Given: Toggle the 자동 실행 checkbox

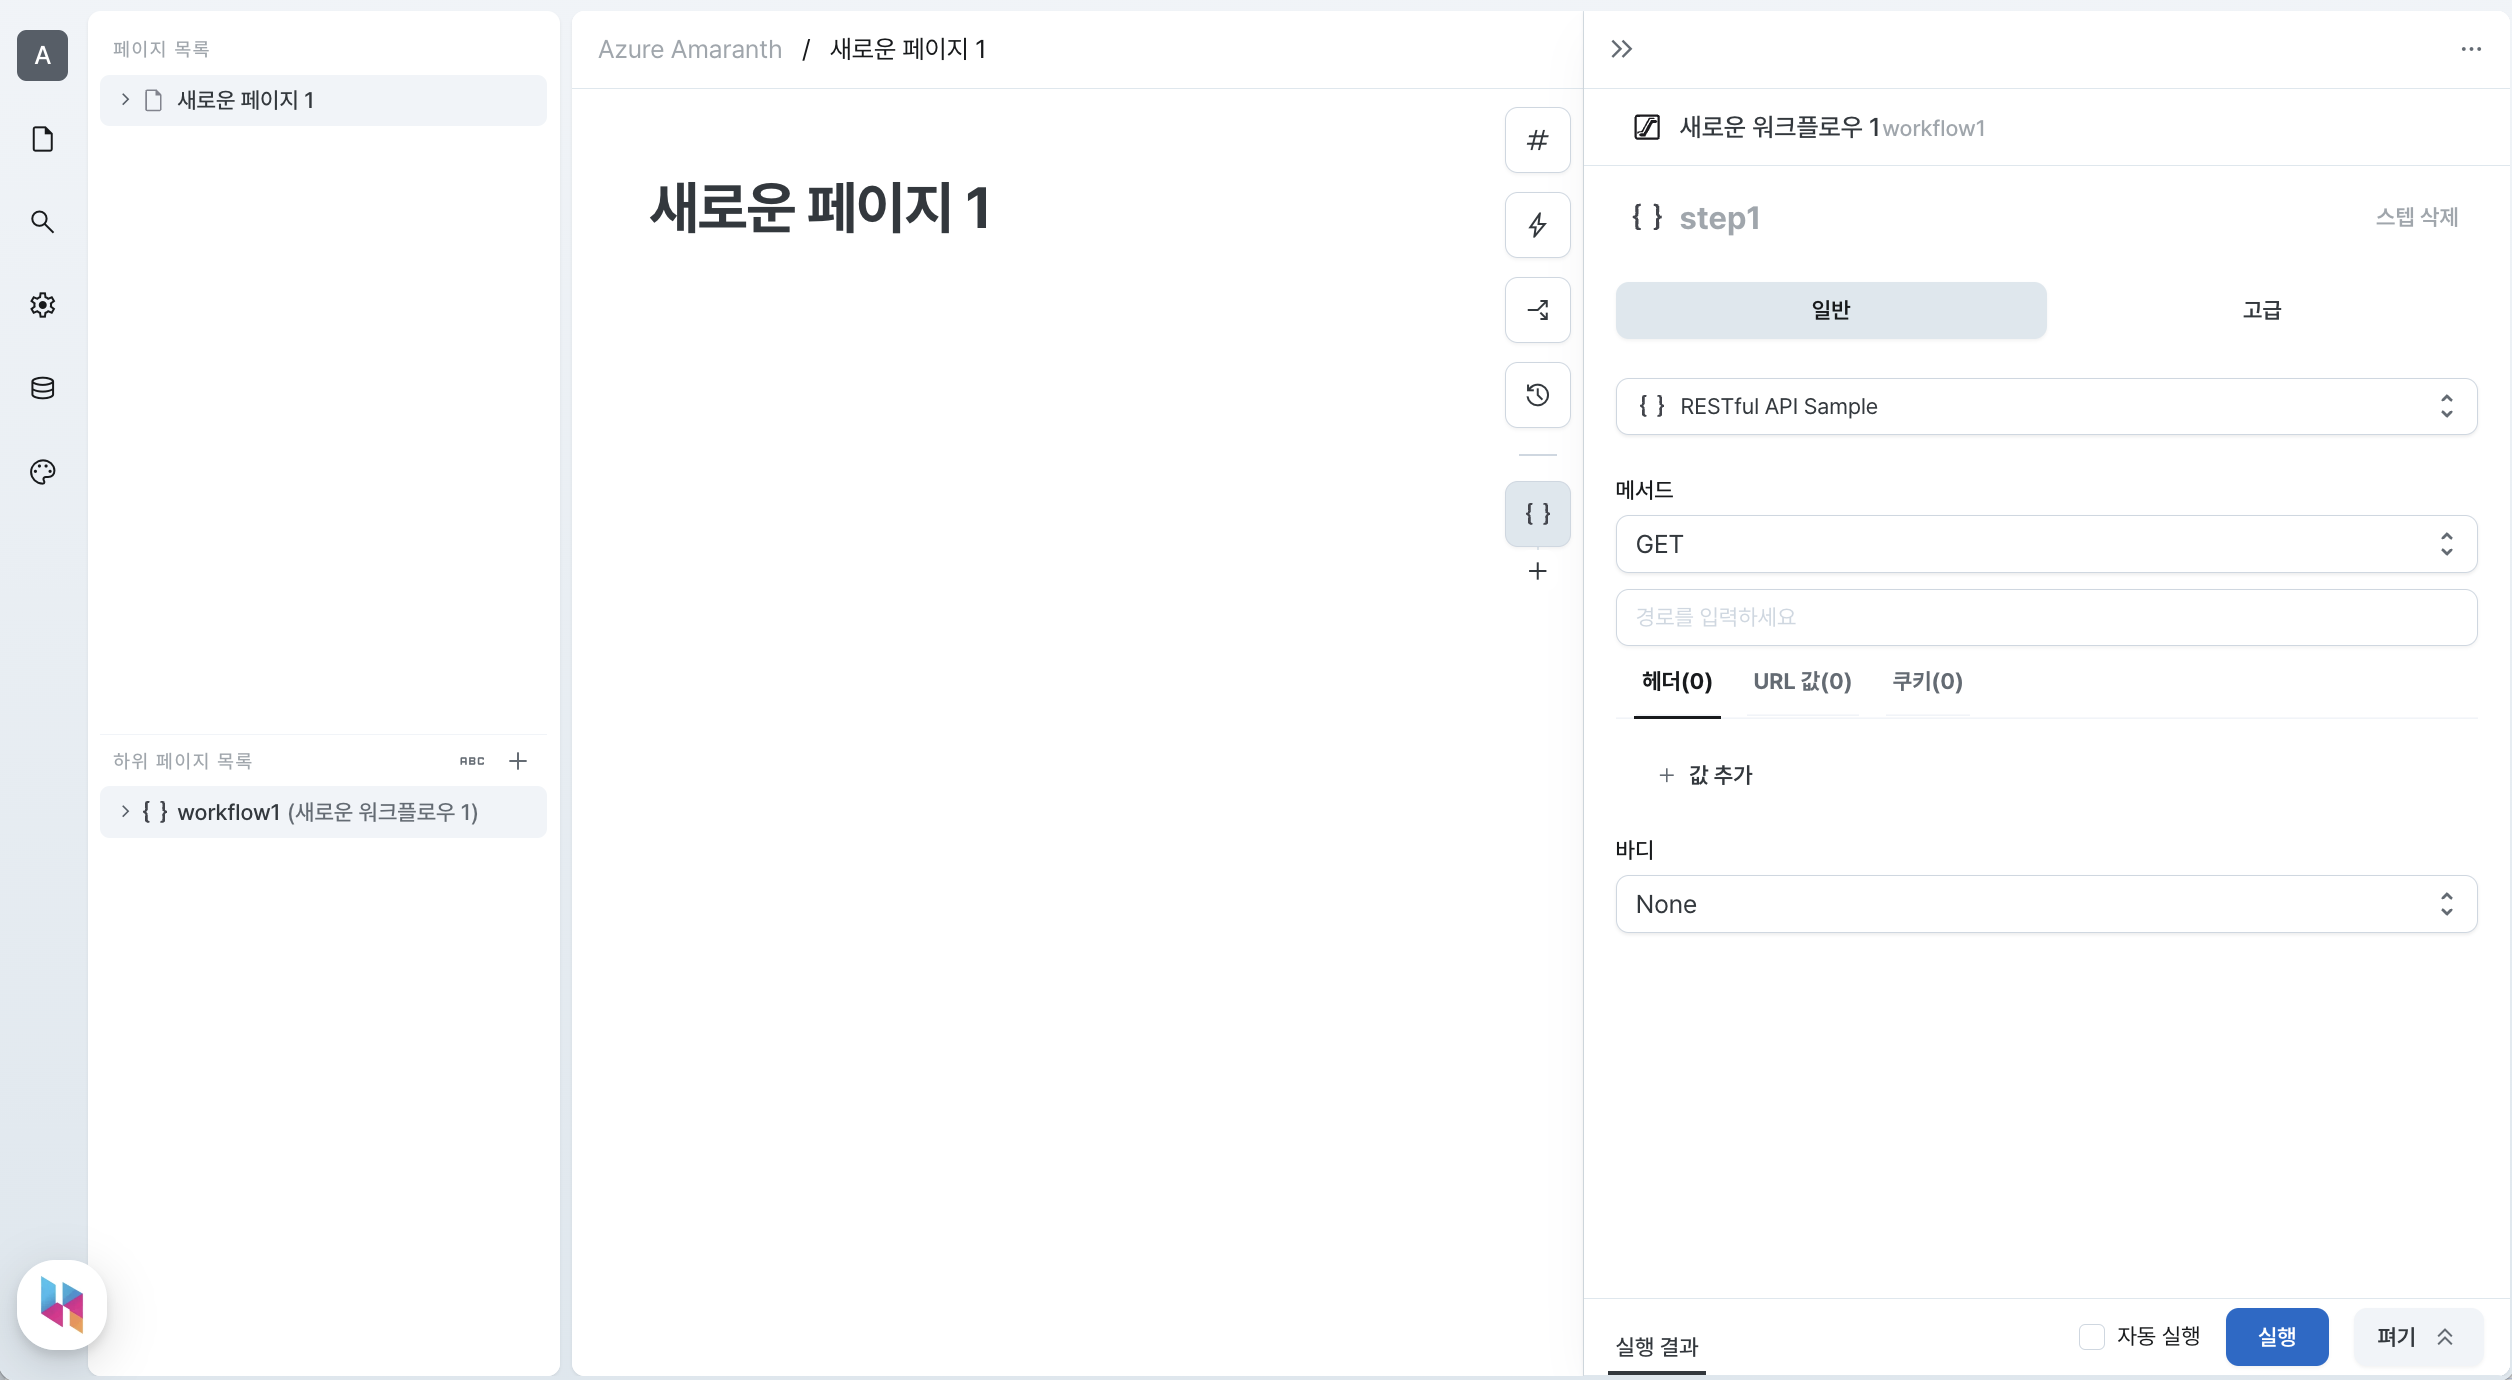Looking at the screenshot, I should point(2091,1336).
